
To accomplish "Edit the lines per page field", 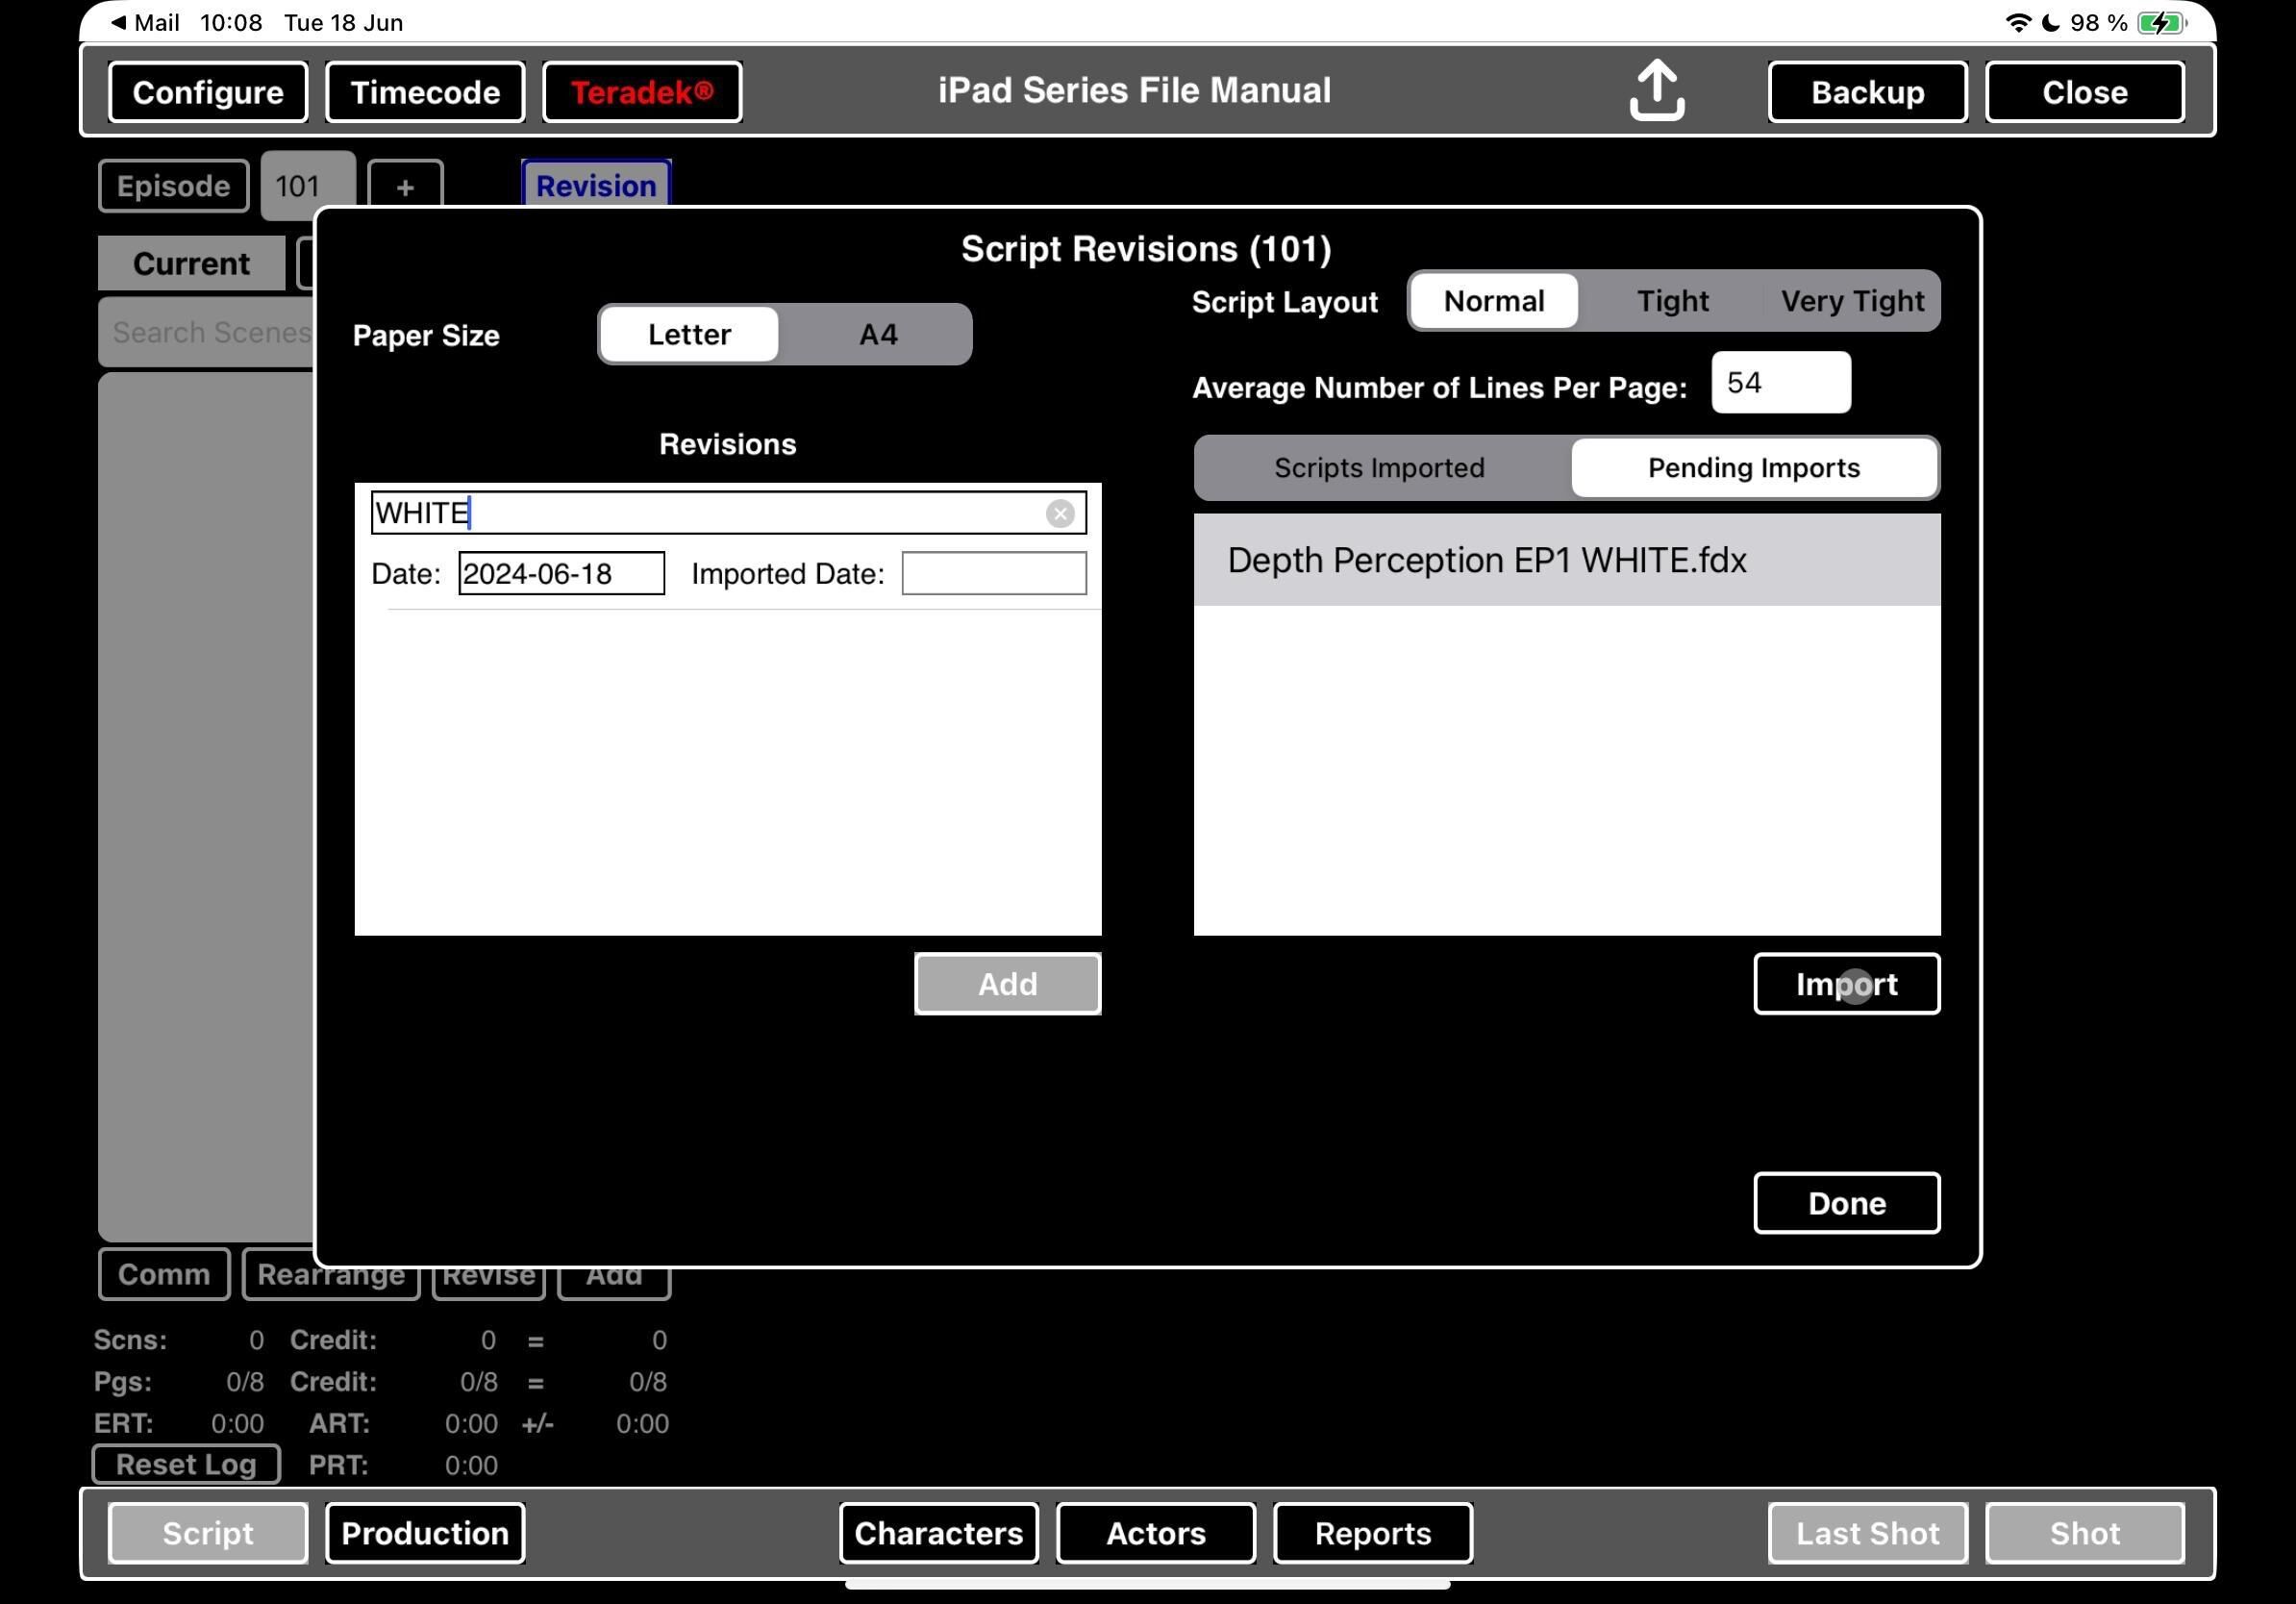I will (1780, 383).
